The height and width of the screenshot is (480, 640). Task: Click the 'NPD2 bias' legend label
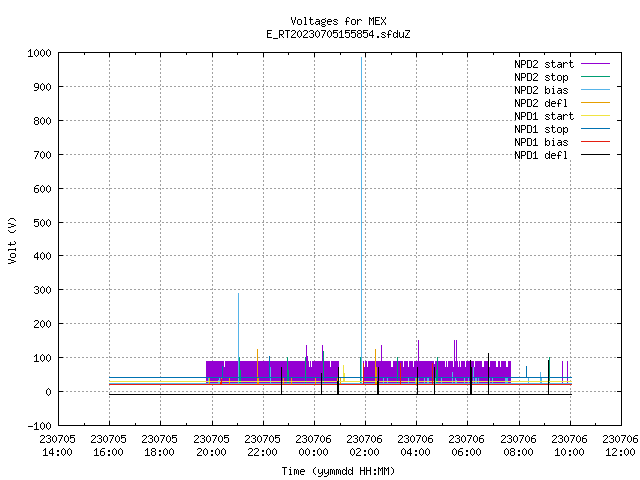click(x=541, y=90)
